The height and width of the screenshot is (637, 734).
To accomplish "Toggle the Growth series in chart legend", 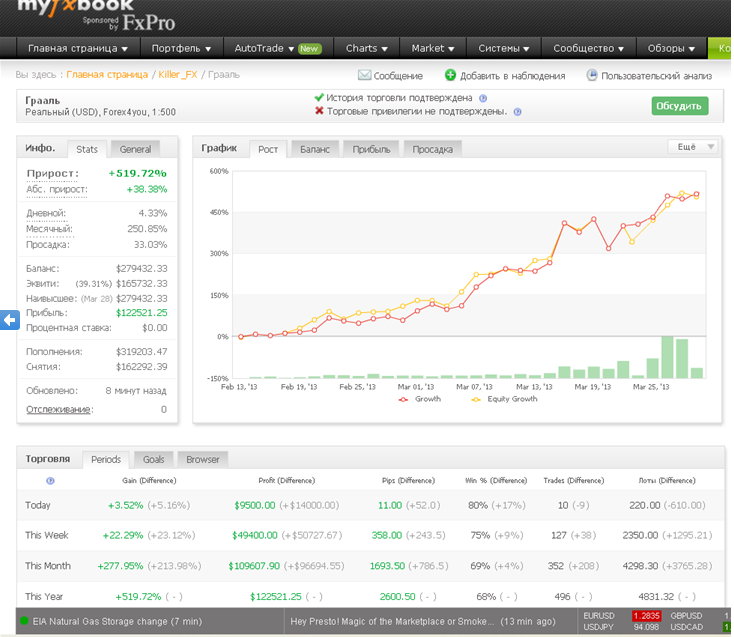I will point(420,399).
